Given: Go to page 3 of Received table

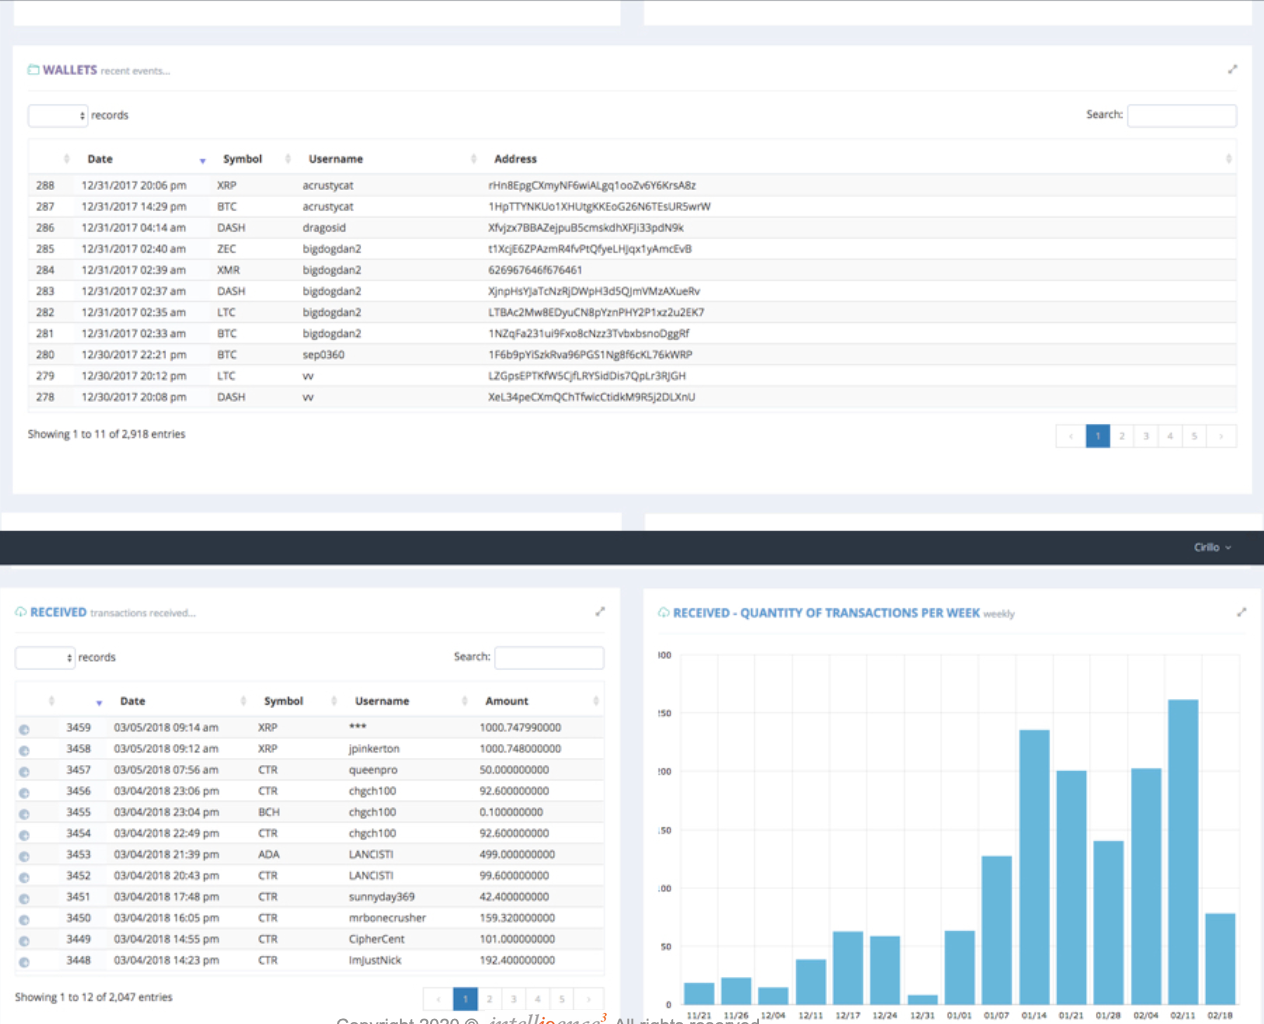Looking at the screenshot, I should [513, 999].
